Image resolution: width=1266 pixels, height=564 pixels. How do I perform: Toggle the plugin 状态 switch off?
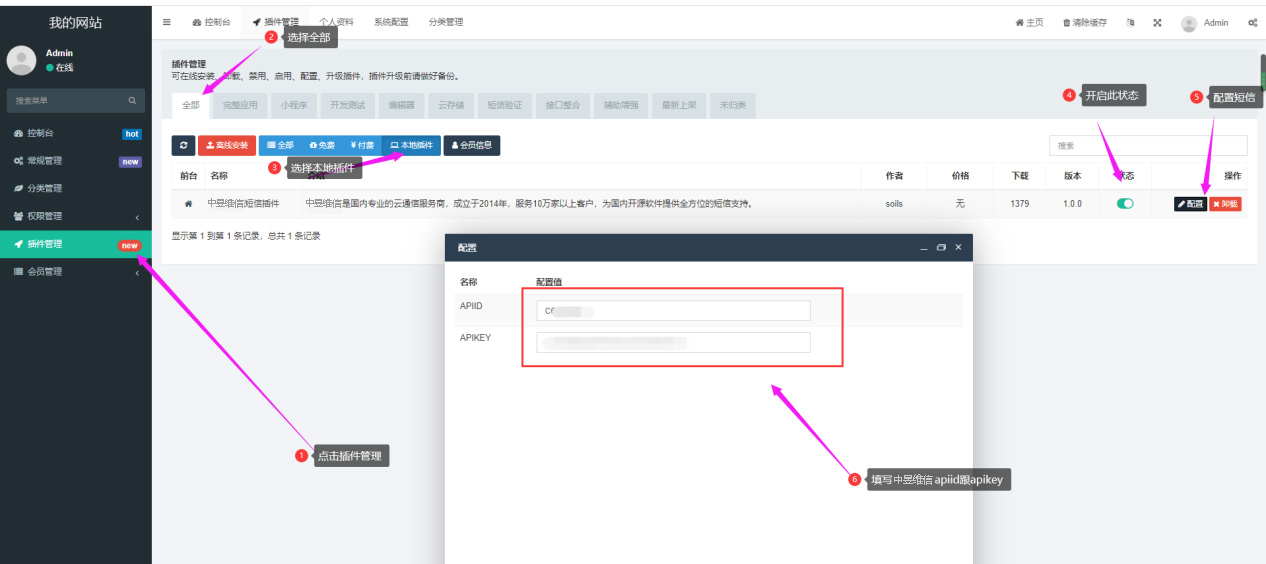point(1125,204)
